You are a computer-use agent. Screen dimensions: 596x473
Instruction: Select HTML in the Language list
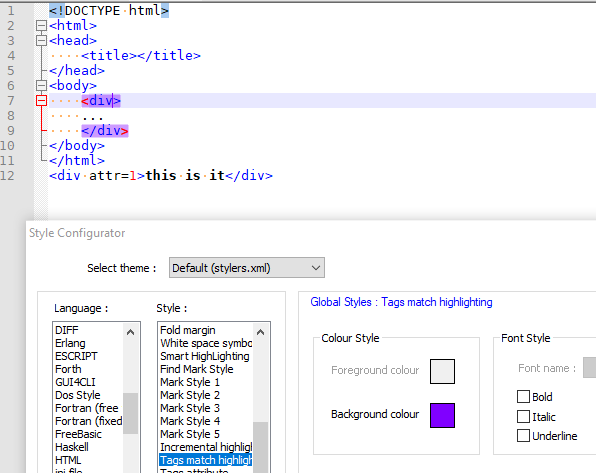[89, 460]
